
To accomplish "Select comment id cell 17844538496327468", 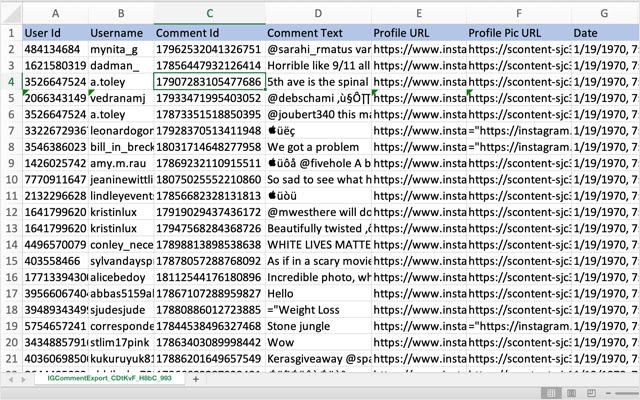I will pyautogui.click(x=210, y=327).
